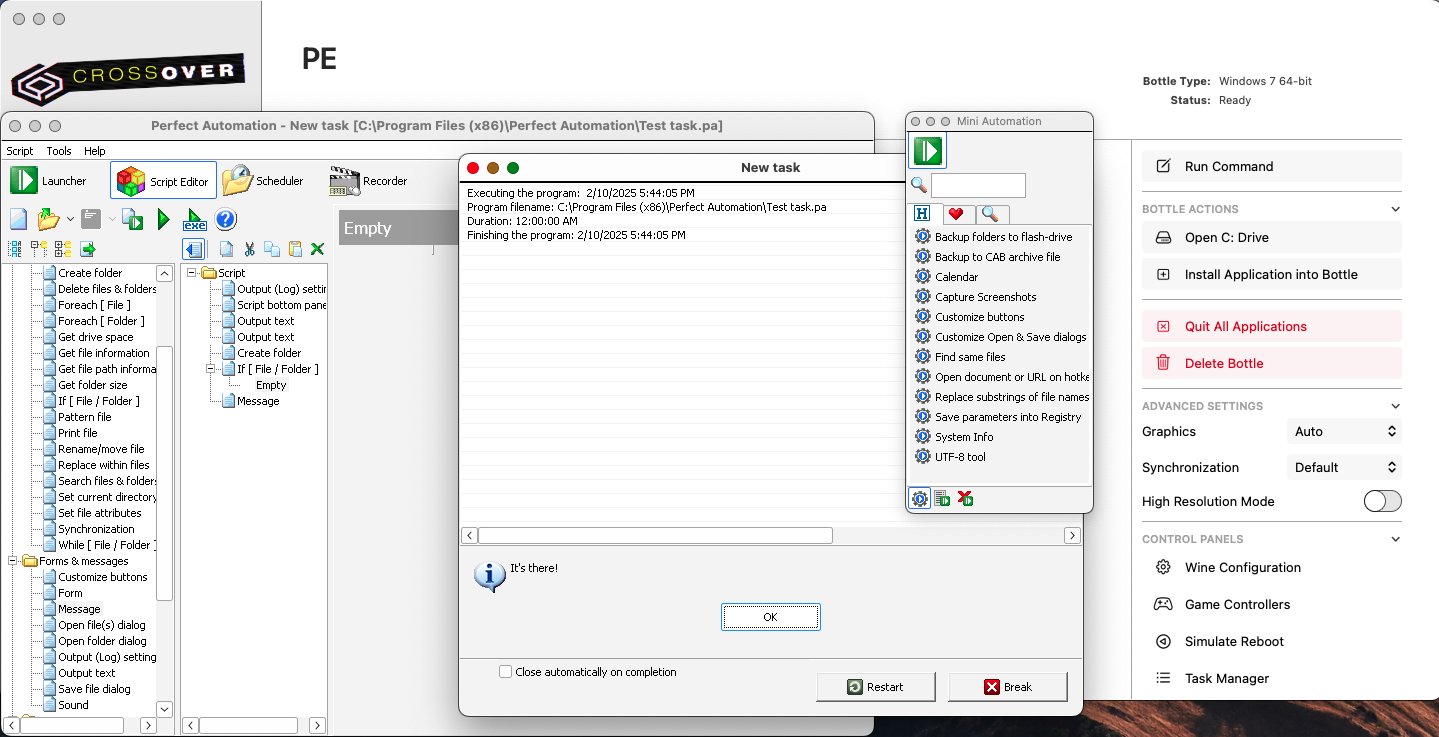Select Message under Forms & messages
The height and width of the screenshot is (737, 1439).
point(79,609)
